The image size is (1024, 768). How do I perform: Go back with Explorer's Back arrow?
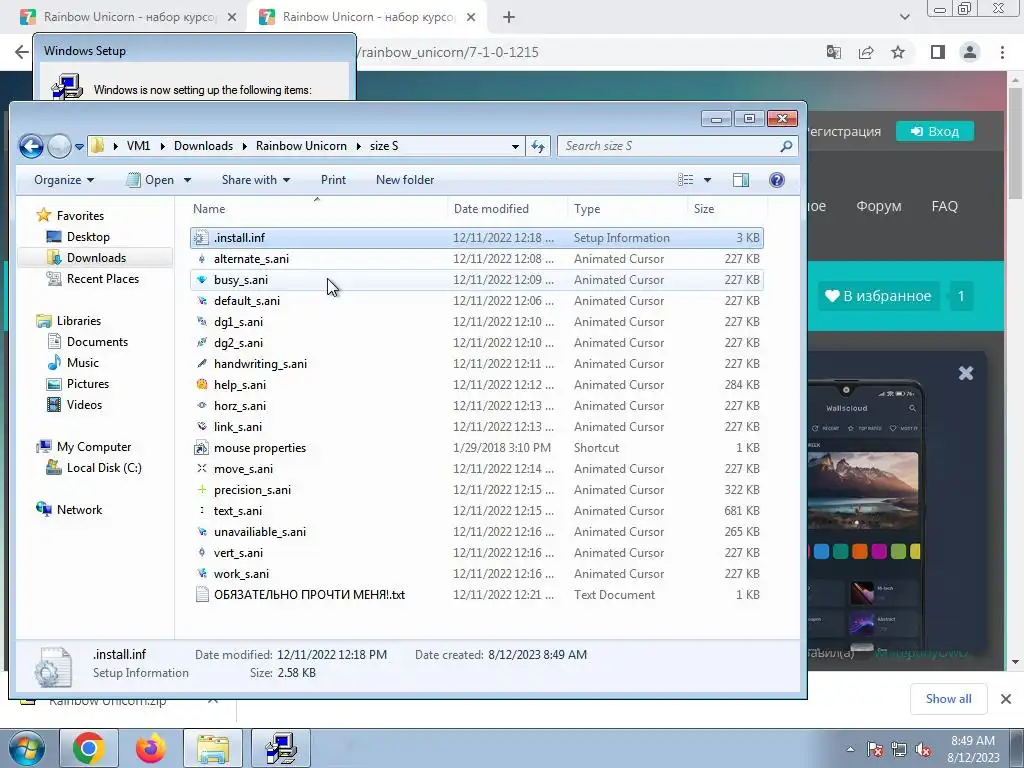(31, 146)
